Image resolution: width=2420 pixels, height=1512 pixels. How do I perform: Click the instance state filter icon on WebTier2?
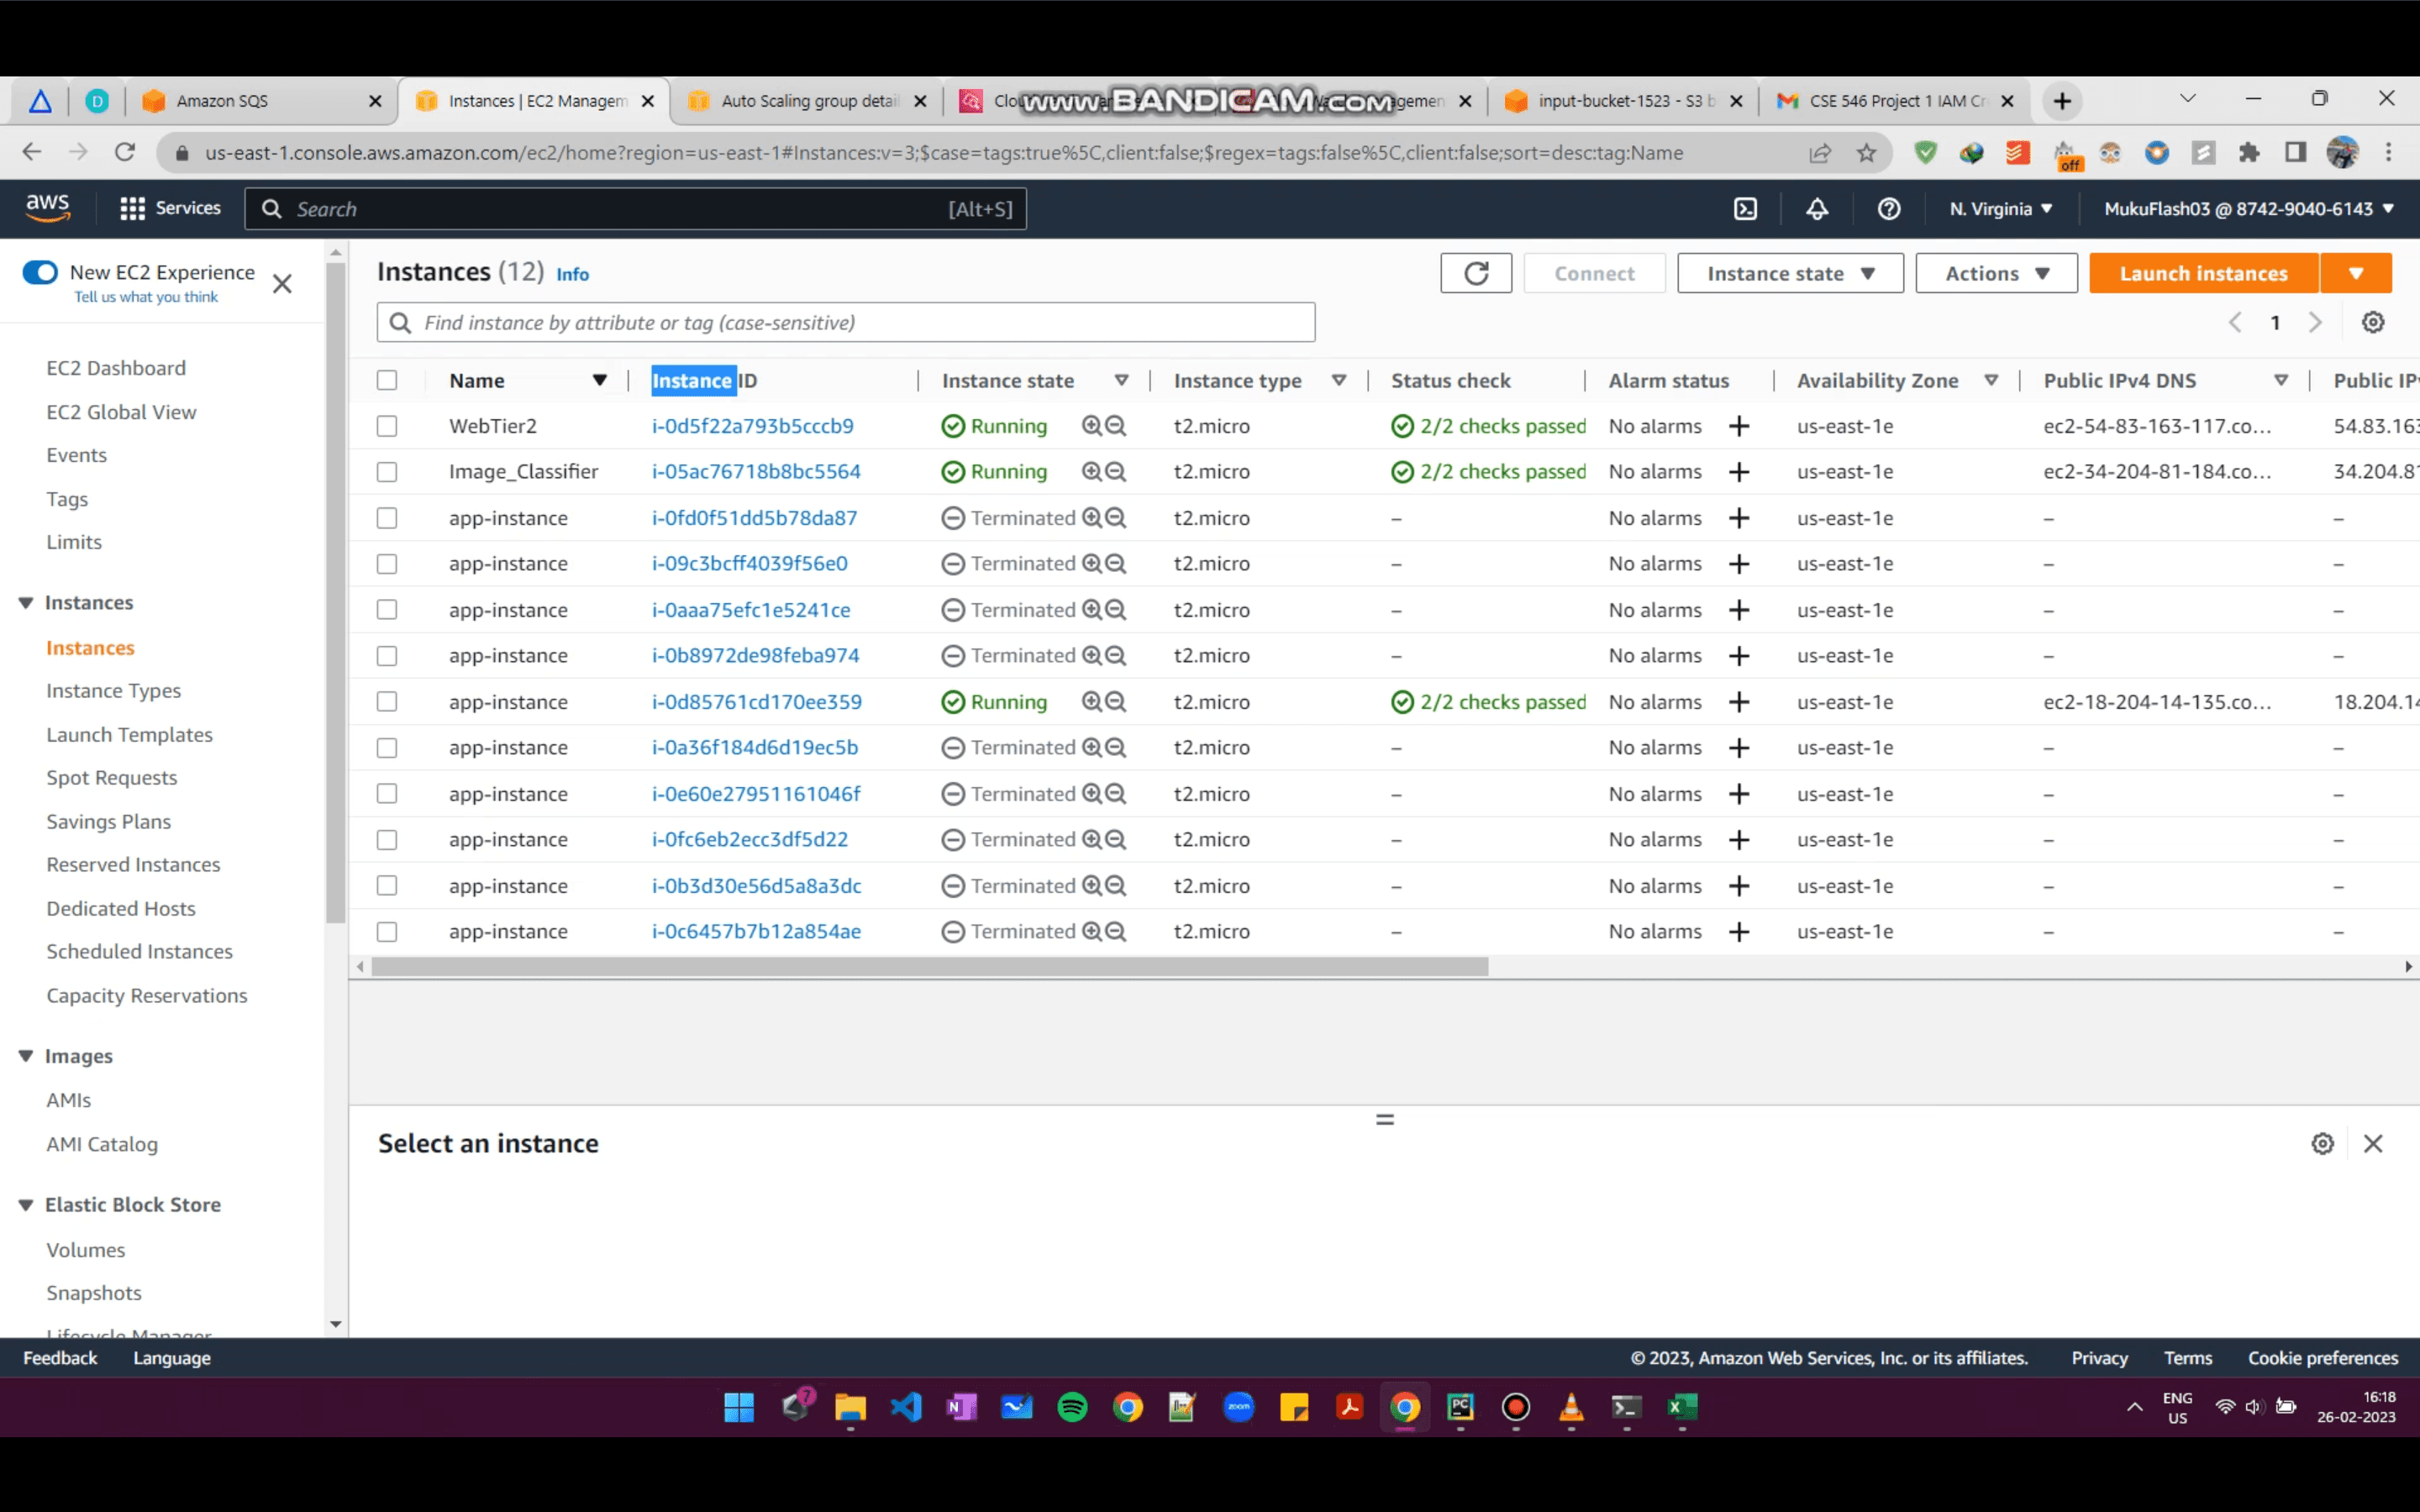click(1089, 425)
